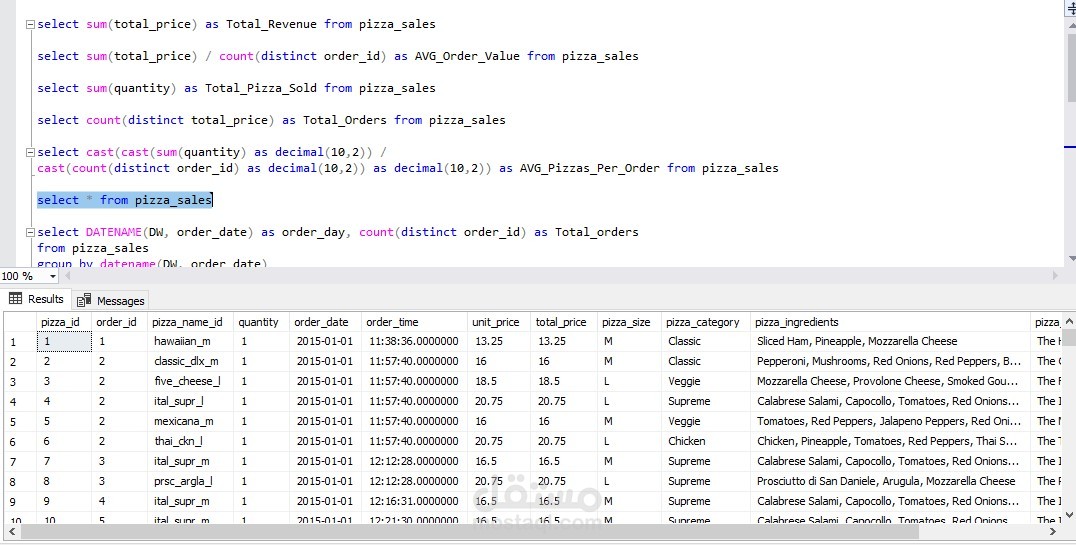Collapse the AVG_Pizzas_Per_Order query block

pyautogui.click(x=30, y=152)
